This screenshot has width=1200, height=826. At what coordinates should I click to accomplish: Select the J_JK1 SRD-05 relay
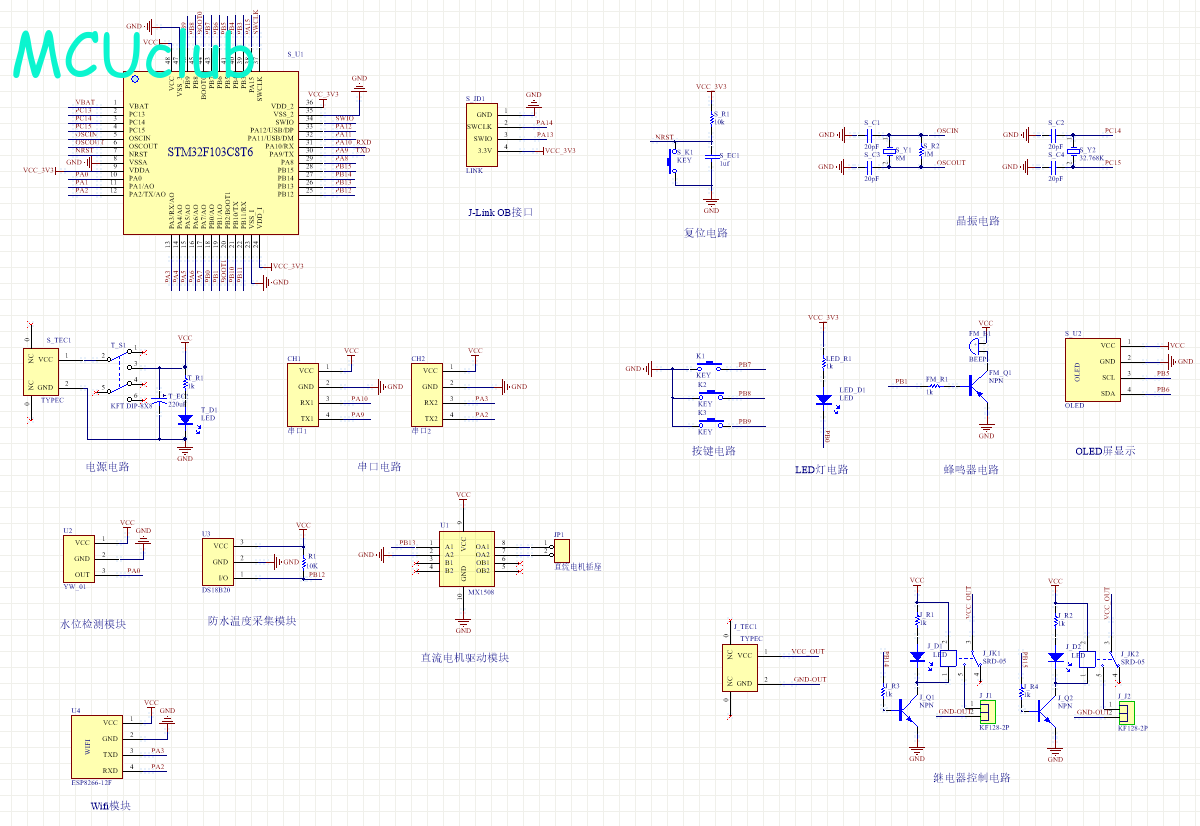click(x=962, y=658)
